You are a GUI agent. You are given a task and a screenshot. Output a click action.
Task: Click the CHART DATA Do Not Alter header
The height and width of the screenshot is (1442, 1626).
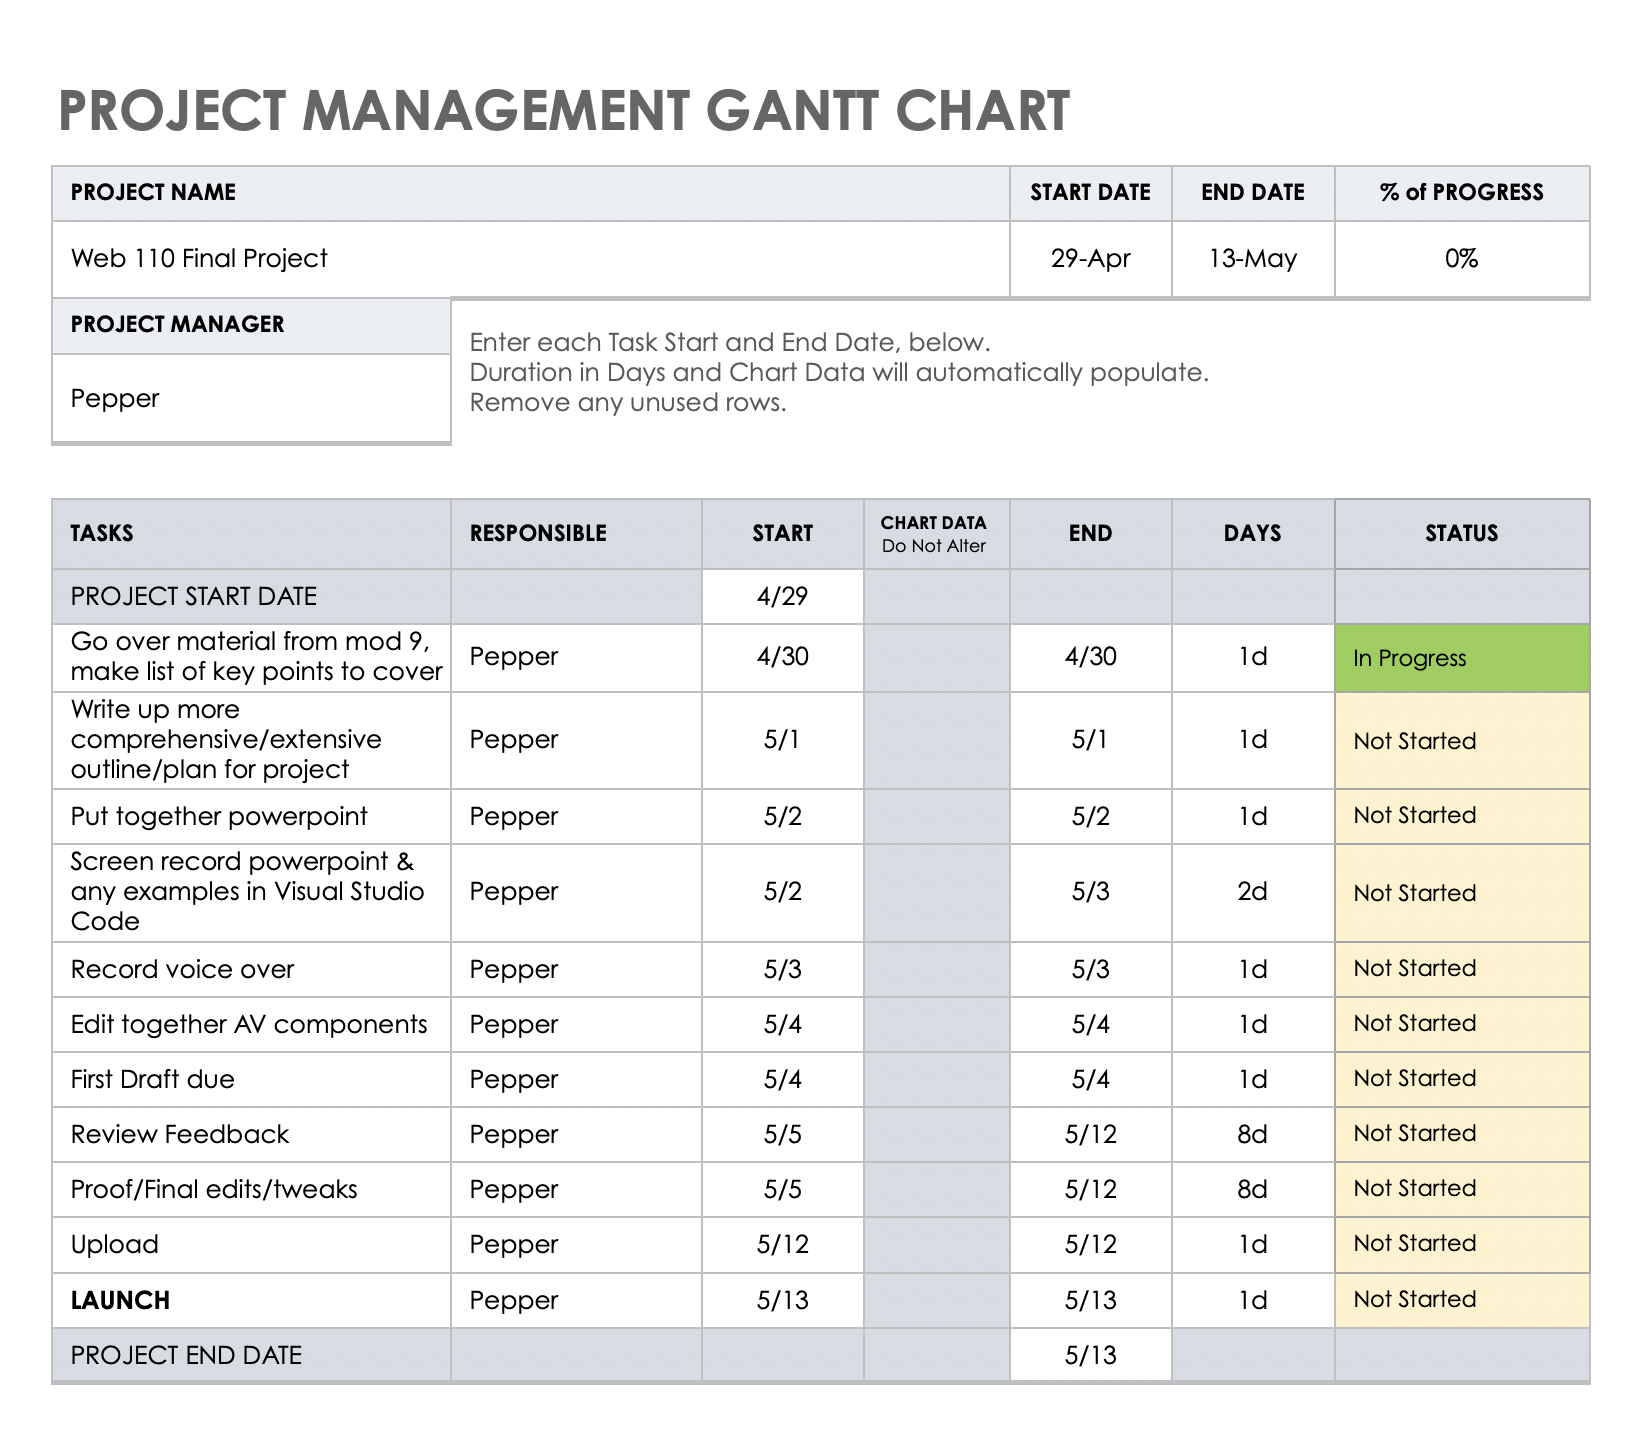[937, 534]
